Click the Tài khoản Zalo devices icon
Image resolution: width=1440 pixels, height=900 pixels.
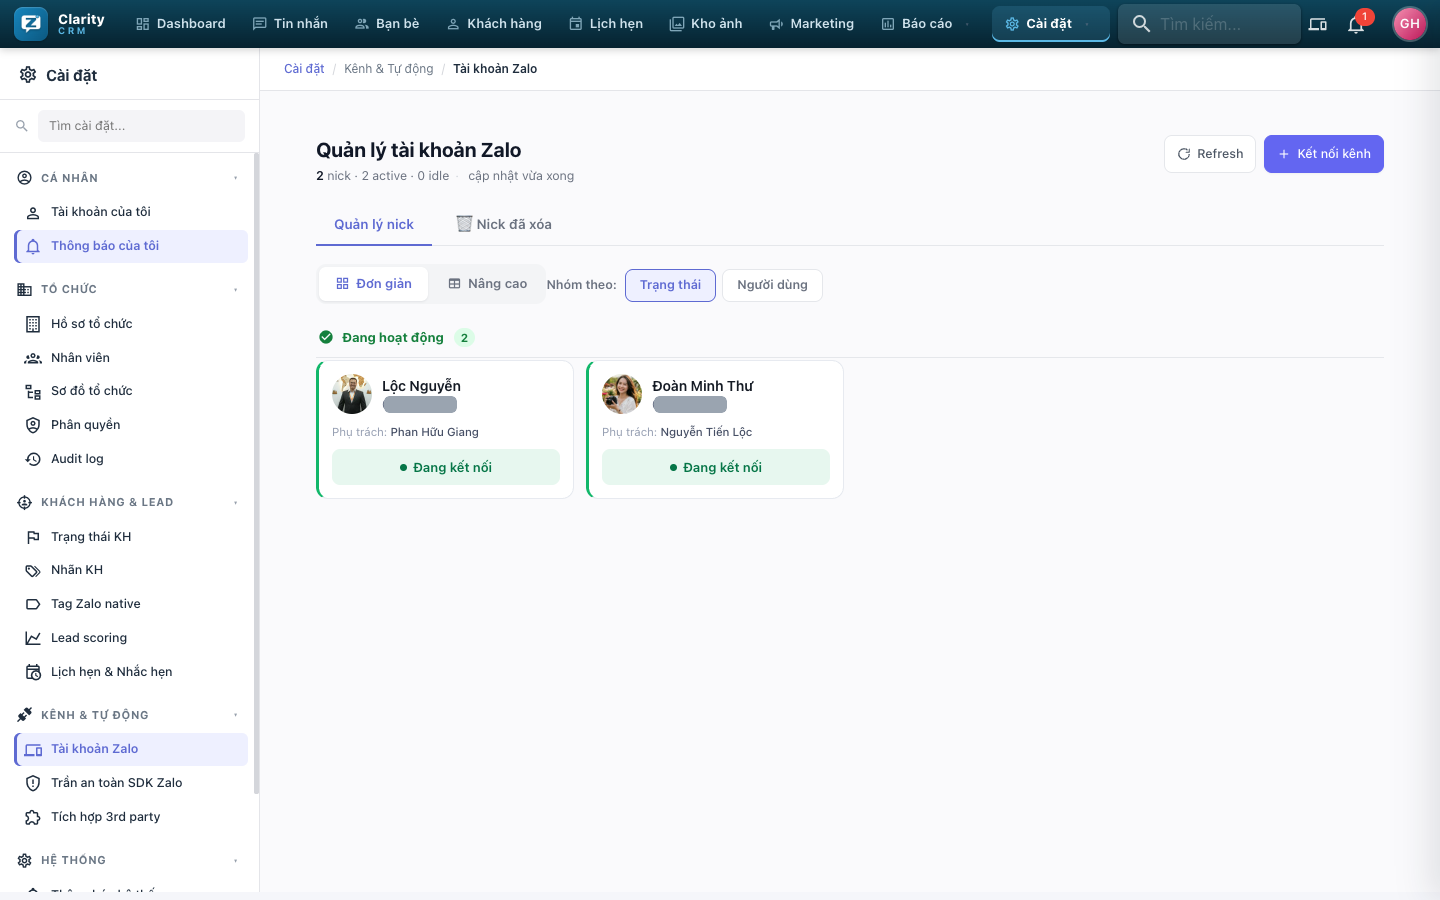pyautogui.click(x=33, y=749)
